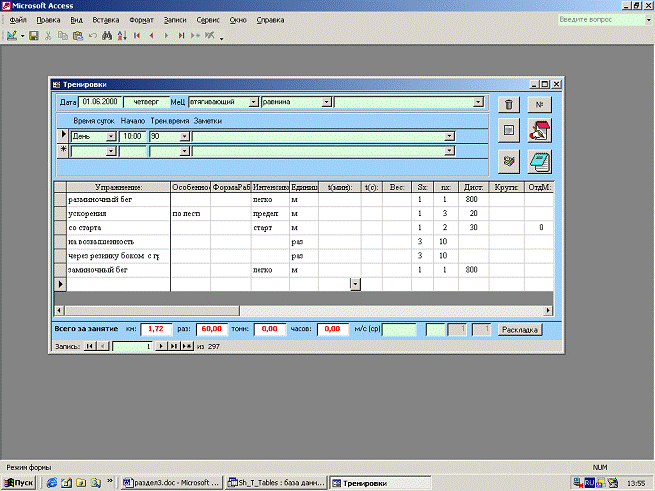The width and height of the screenshot is (655, 491).
Task: Click the Find binoculars icon
Action: click(105, 36)
